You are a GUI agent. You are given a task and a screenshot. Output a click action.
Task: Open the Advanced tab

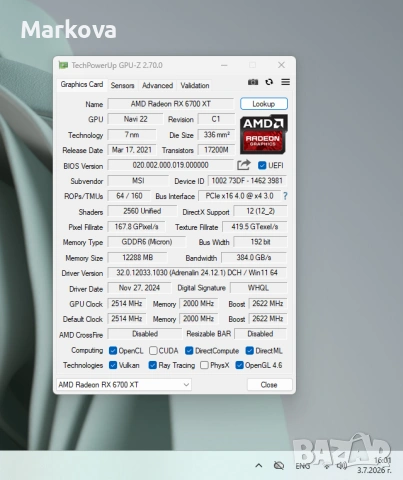(157, 85)
